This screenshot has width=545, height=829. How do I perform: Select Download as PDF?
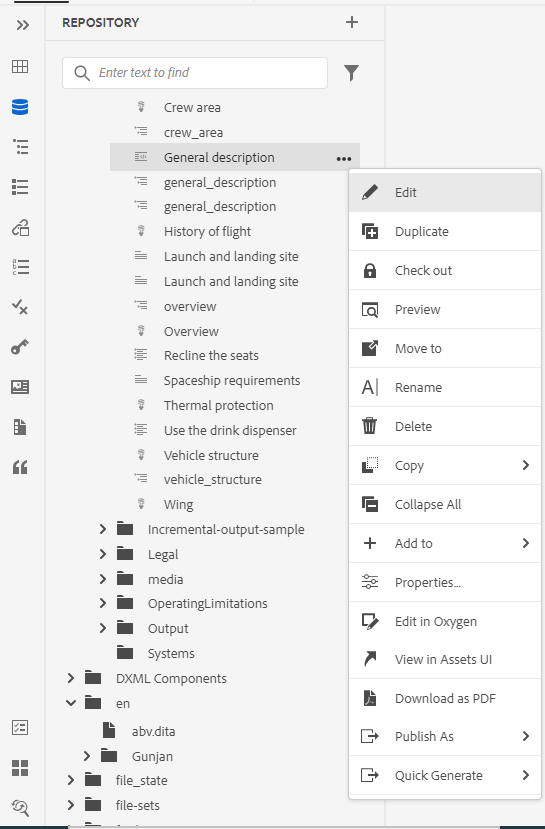pos(445,698)
